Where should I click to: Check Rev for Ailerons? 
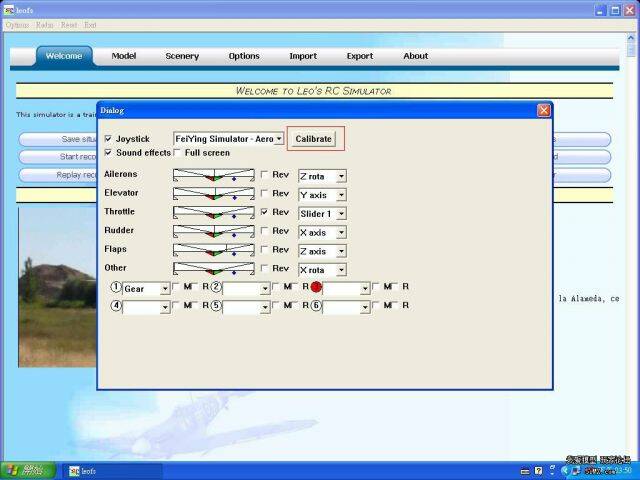point(264,175)
